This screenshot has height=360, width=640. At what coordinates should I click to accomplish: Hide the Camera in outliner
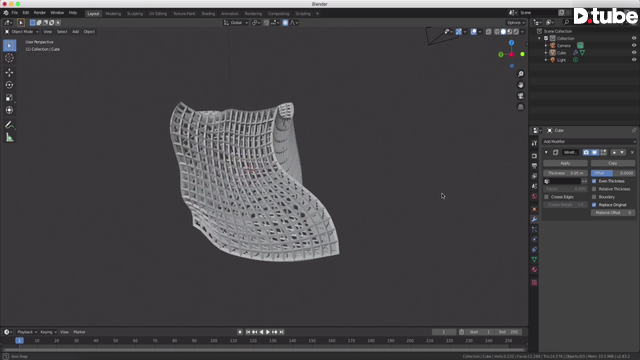(x=634, y=45)
